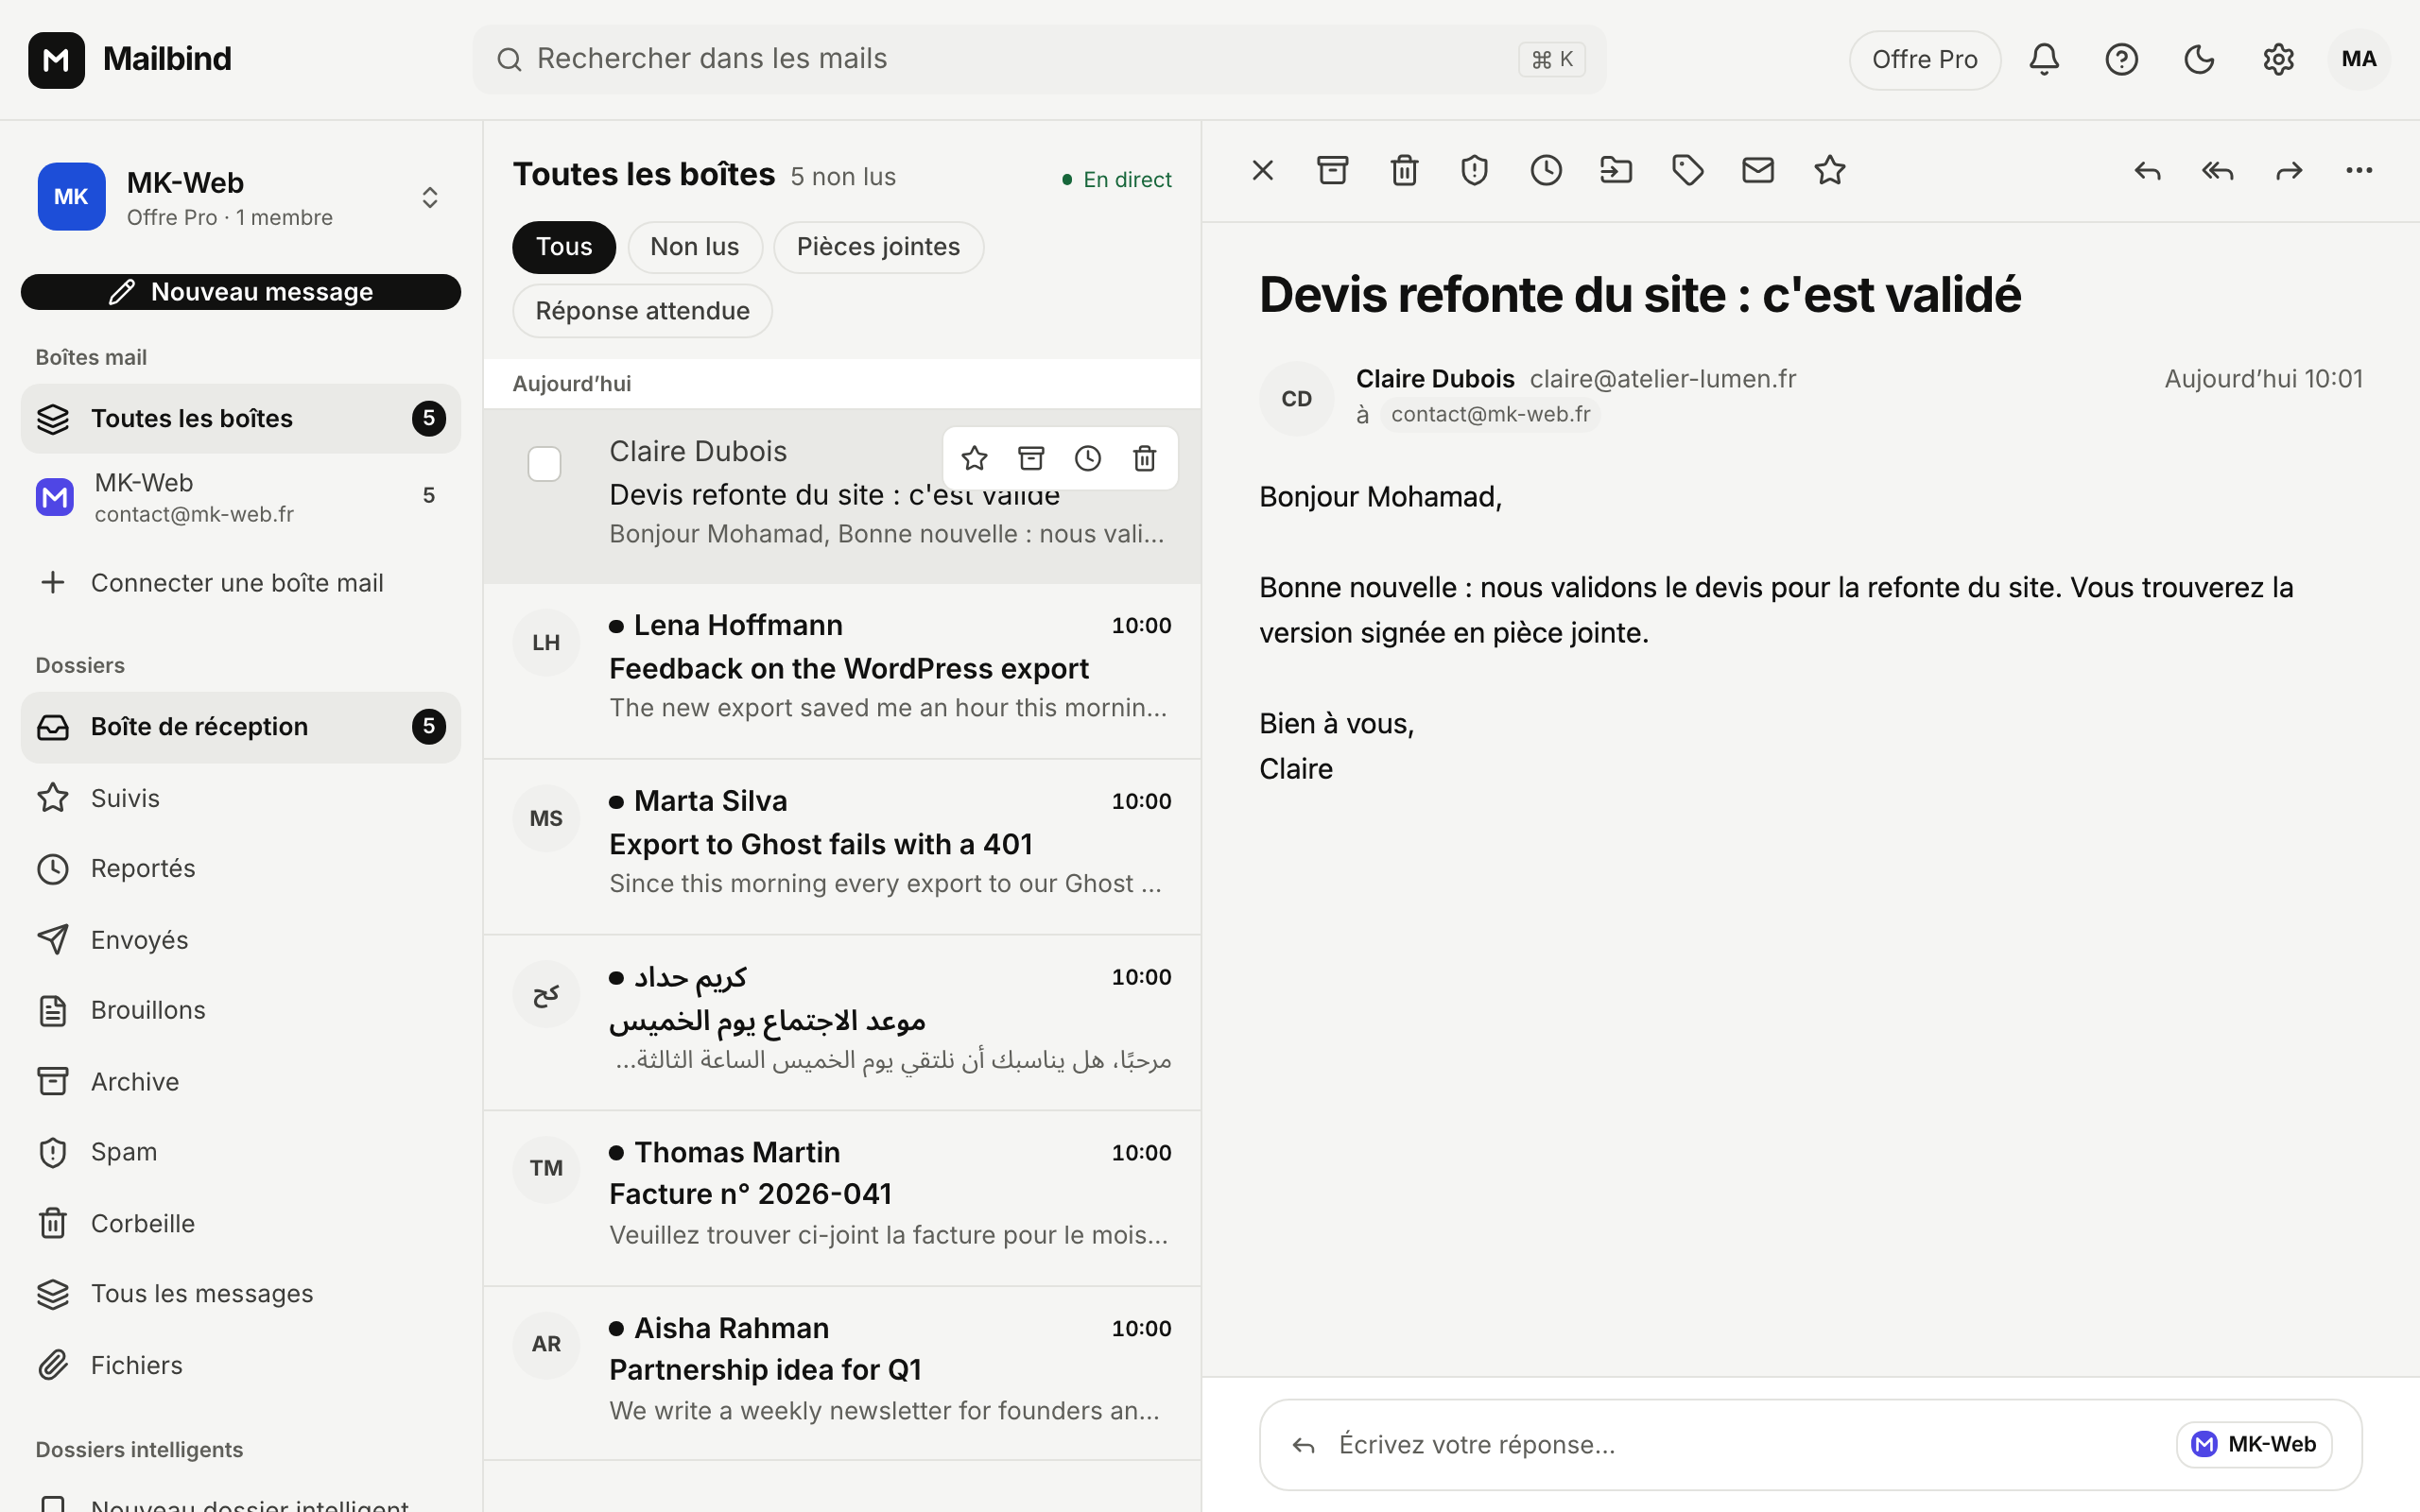Image resolution: width=2420 pixels, height=1512 pixels.
Task: Snooze open email with toolbar clock icon
Action: click(x=1546, y=170)
